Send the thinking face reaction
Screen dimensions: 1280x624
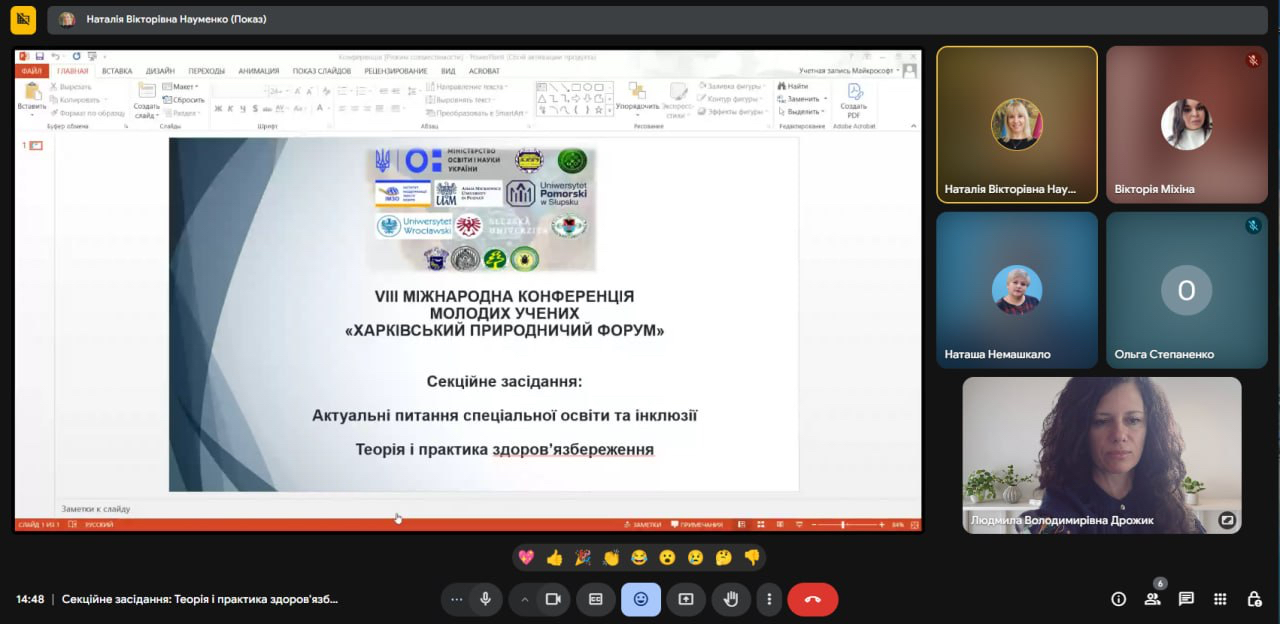pyautogui.click(x=723, y=557)
